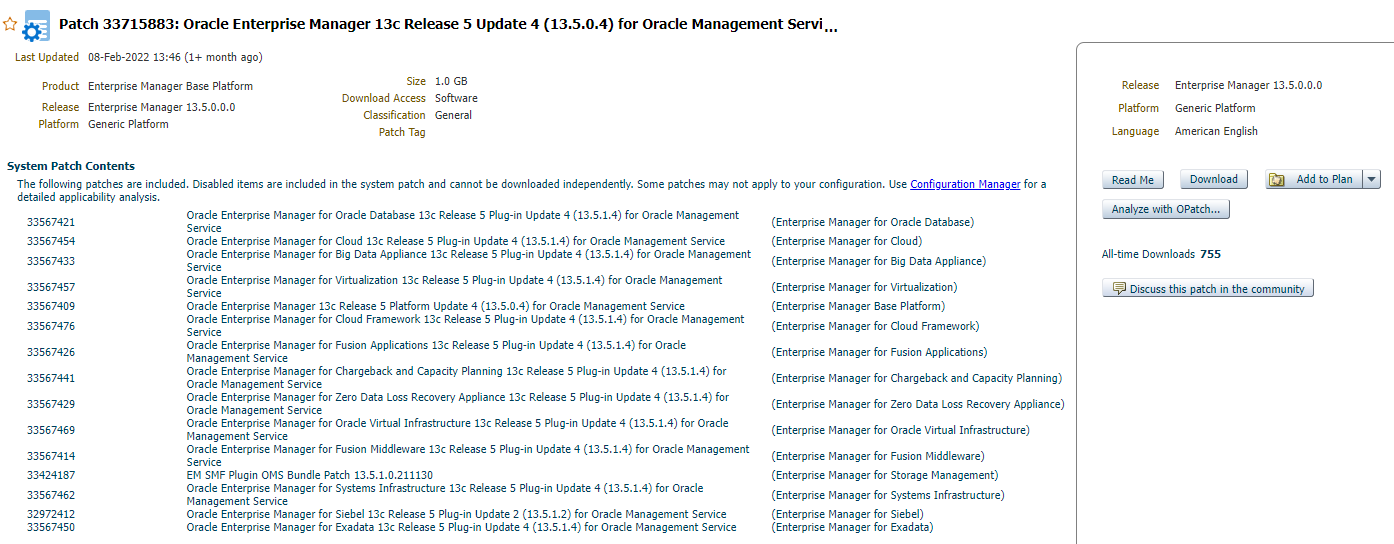
Task: Click the Download Access value Software
Action: [x=456, y=98]
